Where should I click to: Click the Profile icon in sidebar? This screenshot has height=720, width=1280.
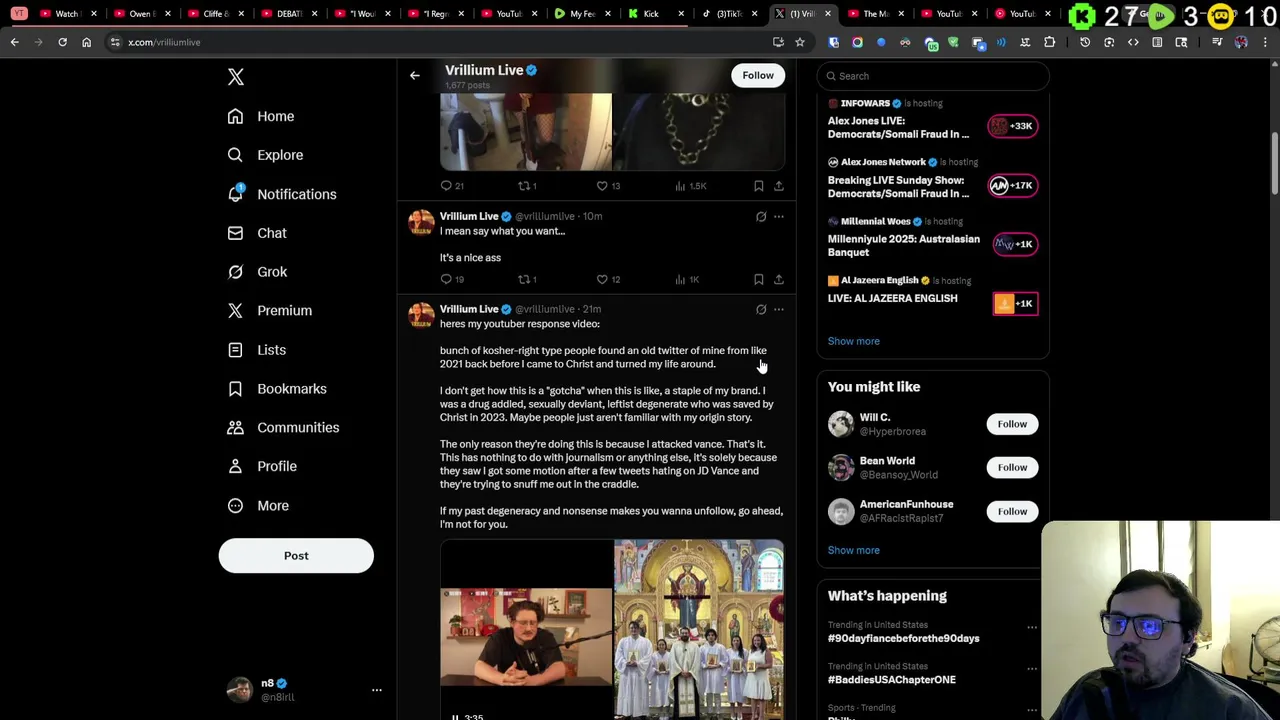[235, 466]
